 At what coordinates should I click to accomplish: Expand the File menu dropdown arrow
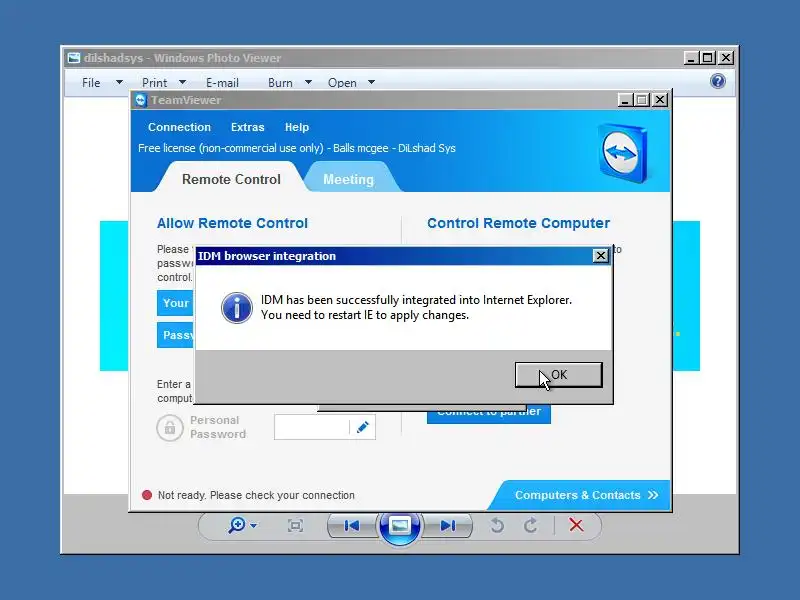coord(119,82)
